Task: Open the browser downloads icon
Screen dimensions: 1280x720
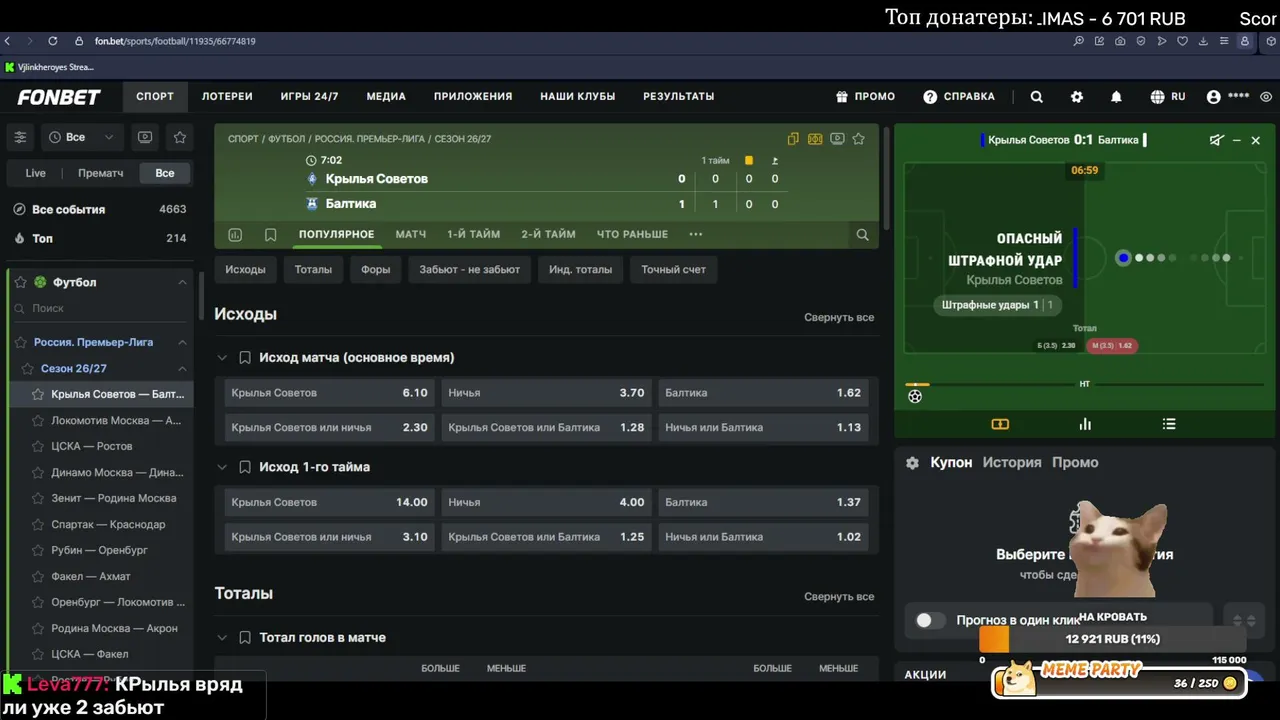Action: pos(1203,41)
